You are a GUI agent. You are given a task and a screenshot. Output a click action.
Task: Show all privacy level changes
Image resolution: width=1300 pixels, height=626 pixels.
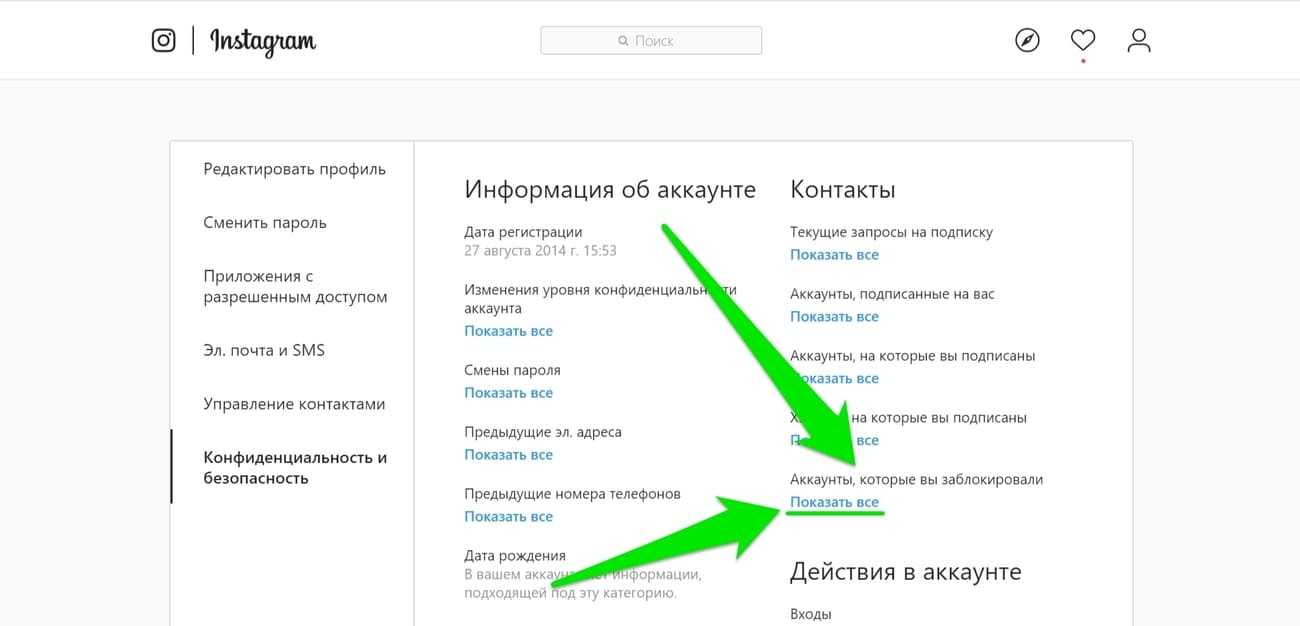coord(508,331)
